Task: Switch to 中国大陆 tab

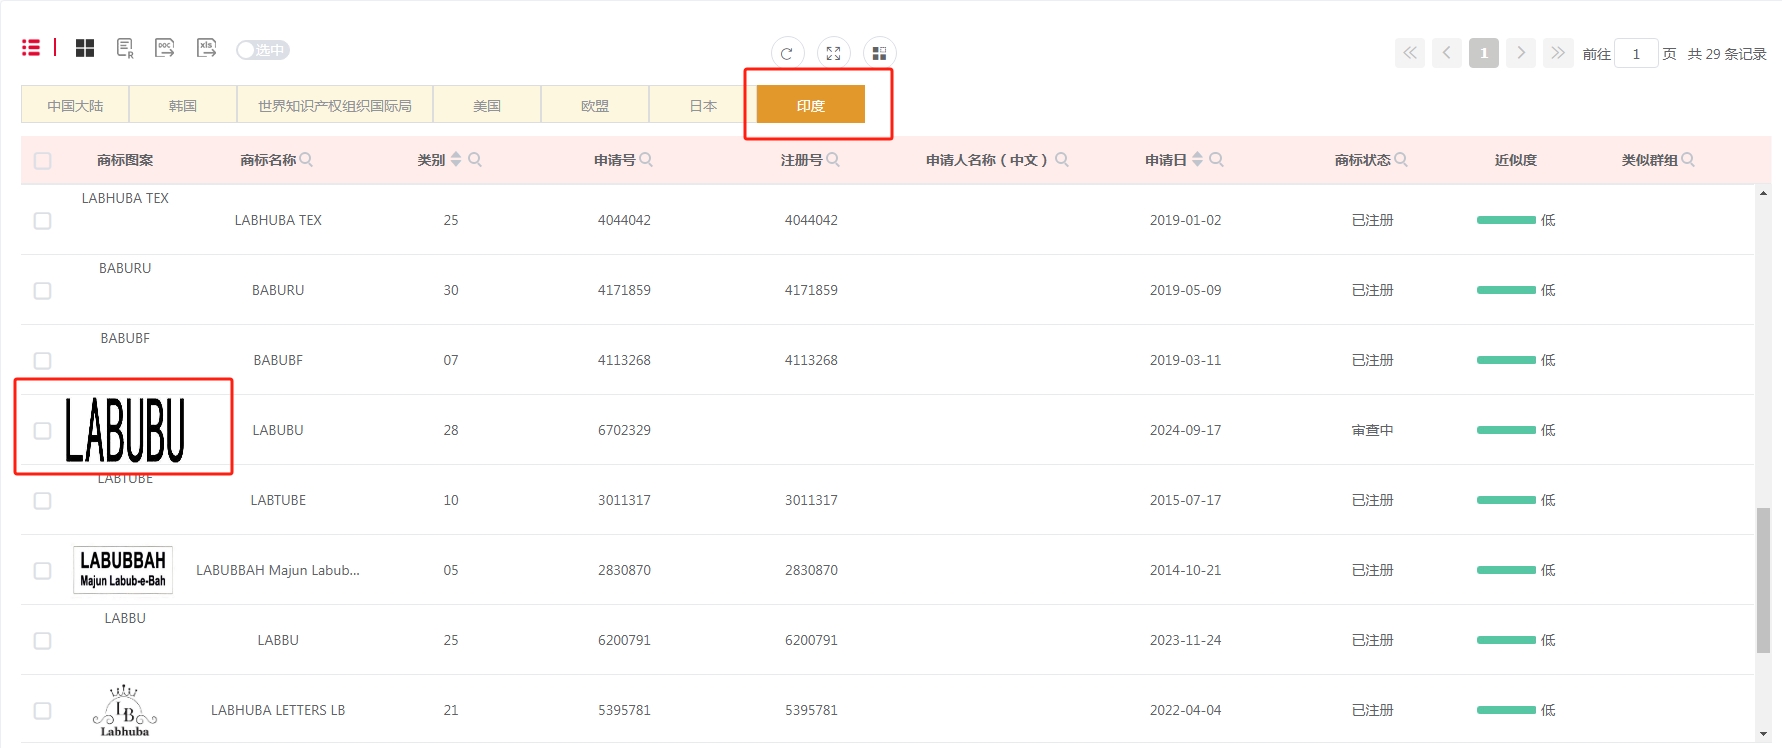Action: (75, 105)
